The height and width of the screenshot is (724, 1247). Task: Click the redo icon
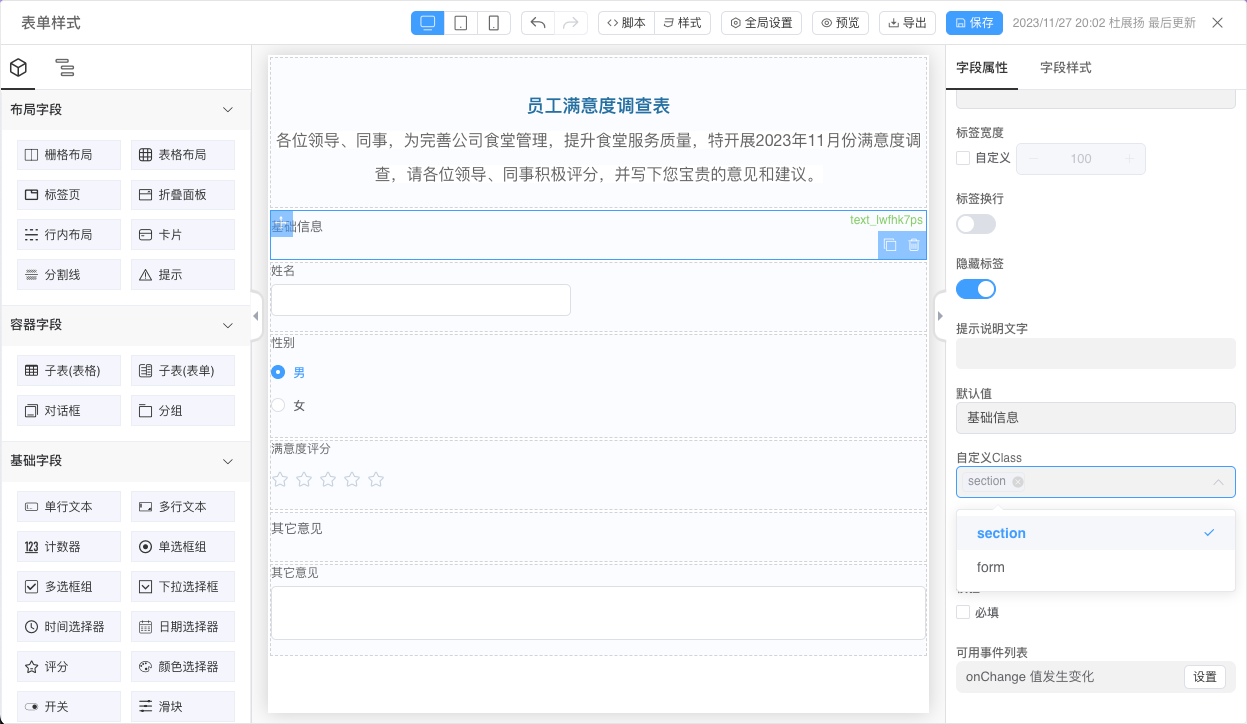571,22
